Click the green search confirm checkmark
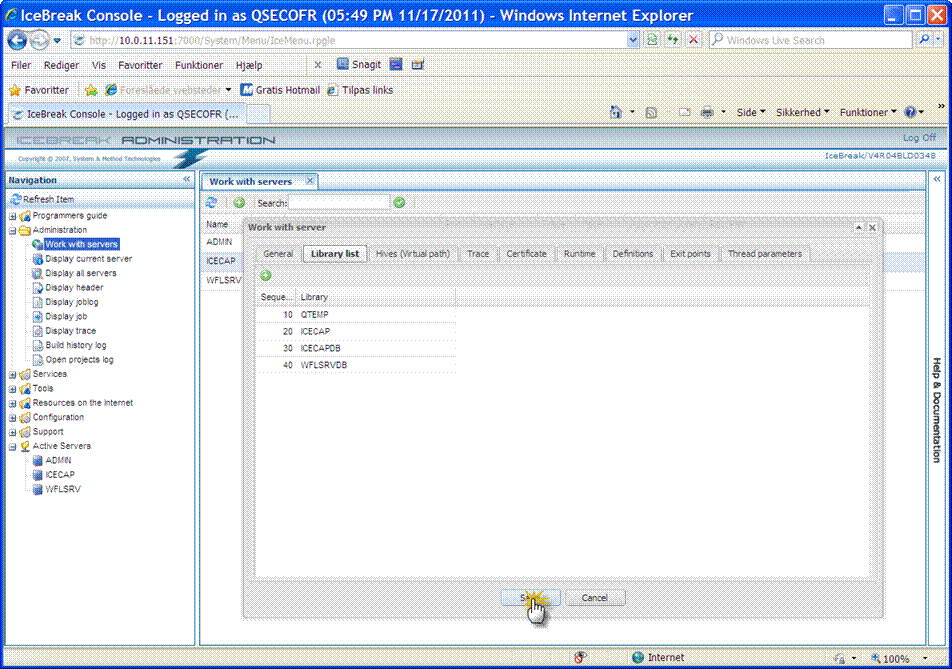The height and width of the screenshot is (669, 952). [x=399, y=203]
